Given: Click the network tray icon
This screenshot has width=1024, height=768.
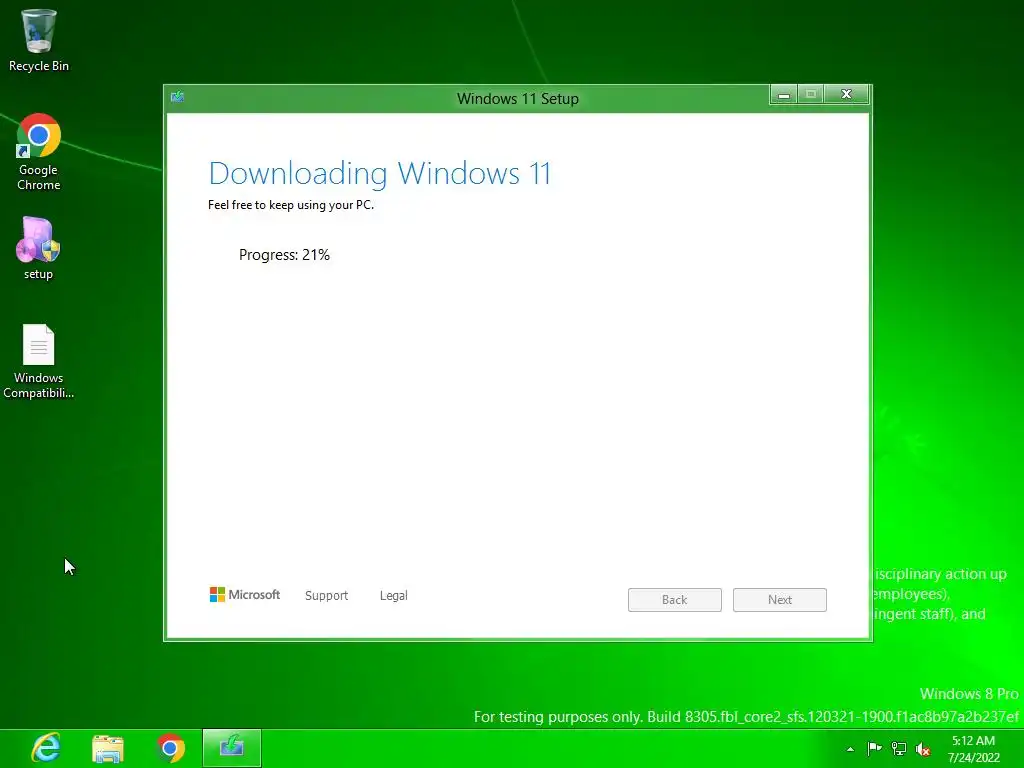Looking at the screenshot, I should pos(899,749).
